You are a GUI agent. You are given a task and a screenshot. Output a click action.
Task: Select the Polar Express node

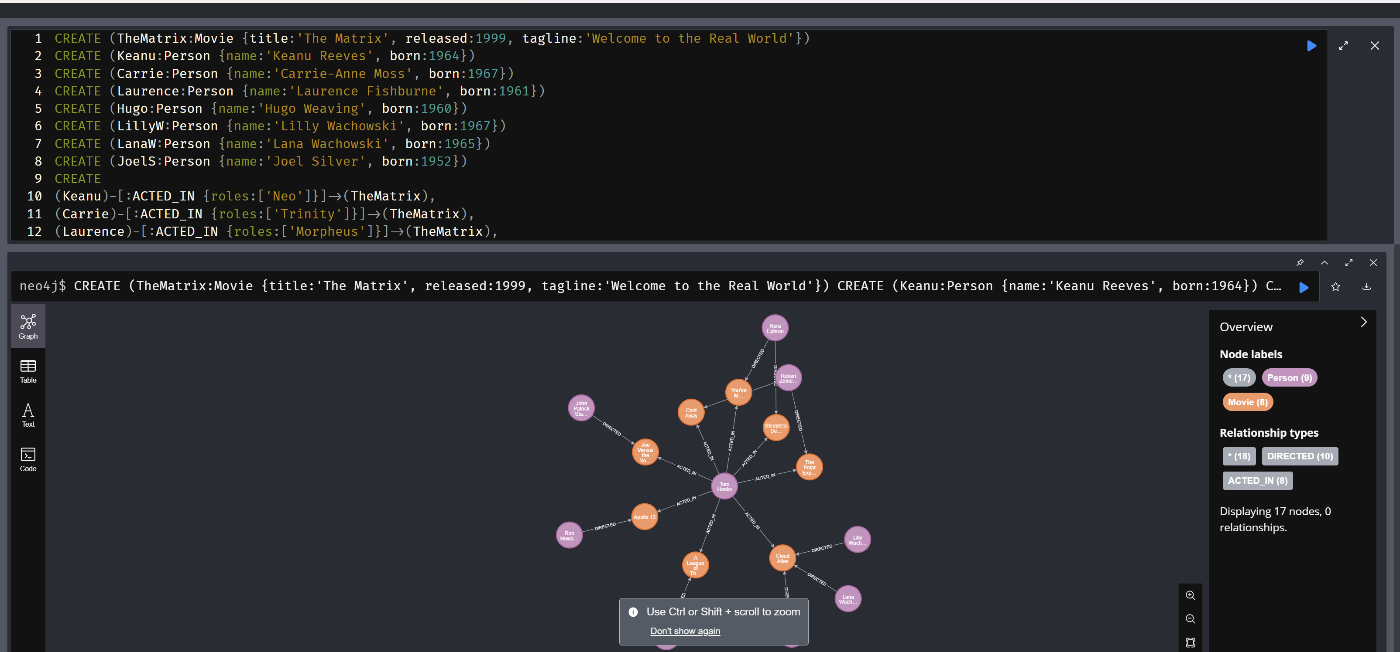click(809, 467)
